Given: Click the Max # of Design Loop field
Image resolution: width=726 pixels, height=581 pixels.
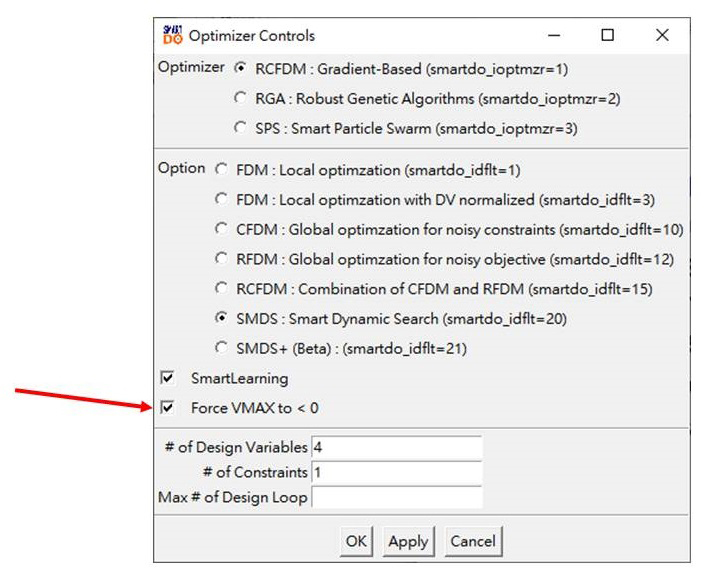Looking at the screenshot, I should pyautogui.click(x=396, y=497).
